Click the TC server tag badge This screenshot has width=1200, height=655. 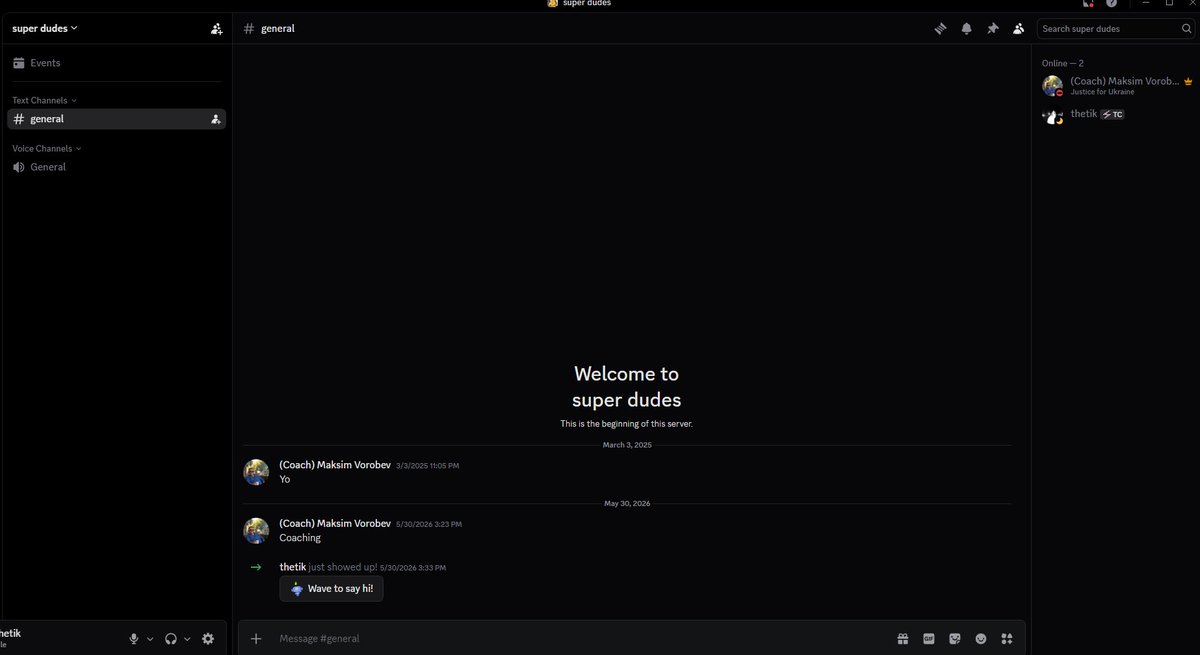(x=1112, y=115)
